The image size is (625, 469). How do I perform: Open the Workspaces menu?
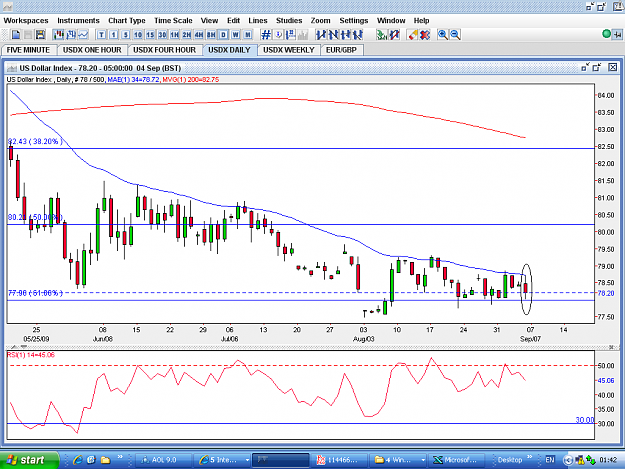[x=26, y=21]
